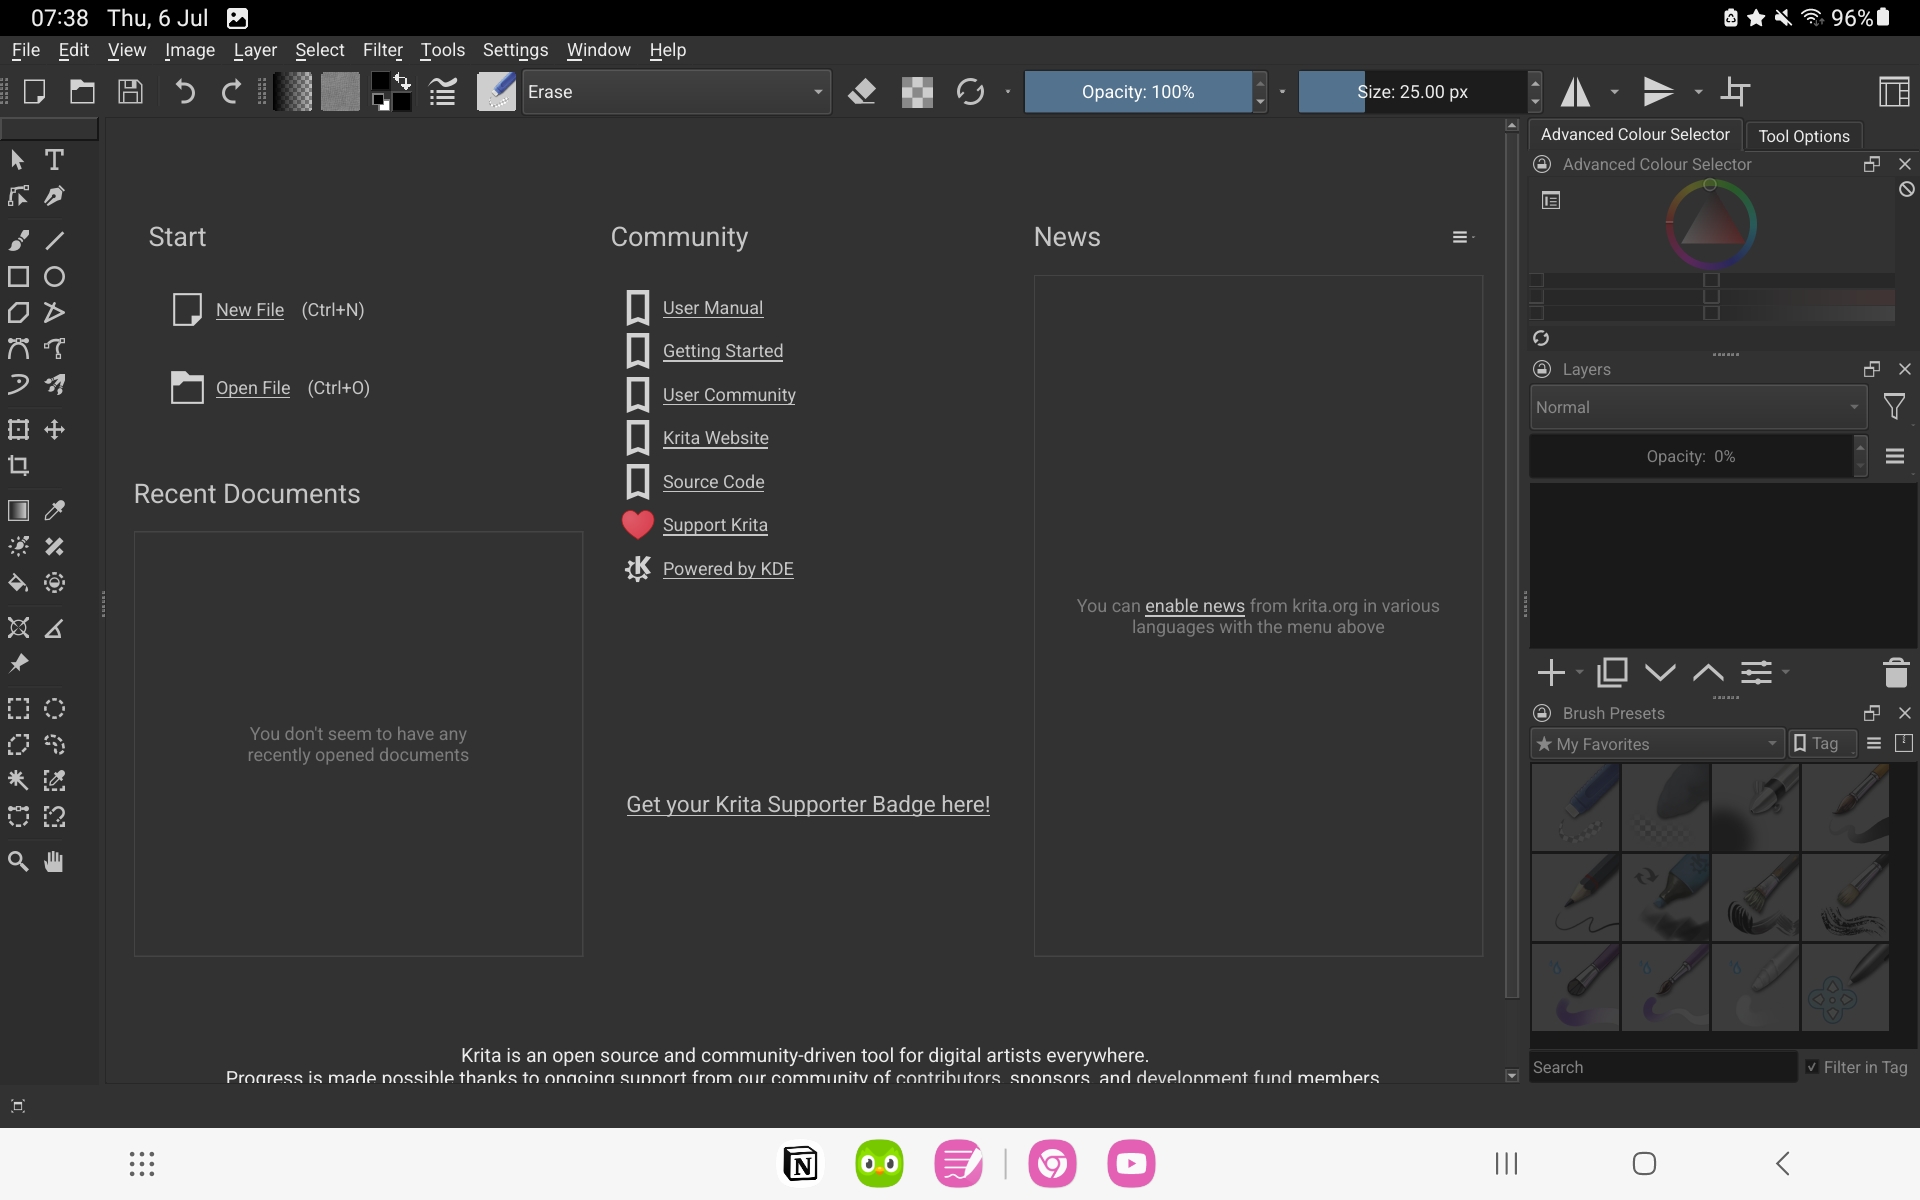This screenshot has width=1920, height=1200.
Task: Expand Horizontal Mirror options arrow
Action: coord(1614,92)
